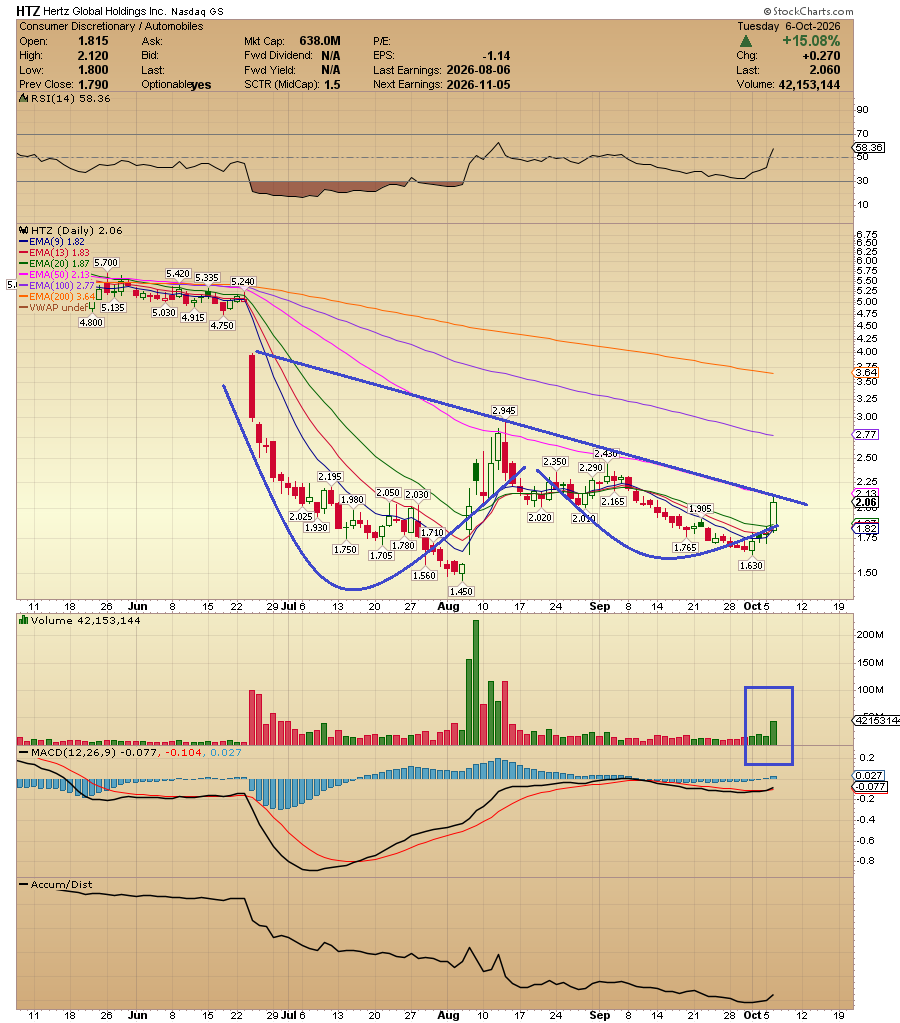Select the EMA(9) 1.82 legend entry
Viewport: 900px width, 1023px height.
coord(52,241)
